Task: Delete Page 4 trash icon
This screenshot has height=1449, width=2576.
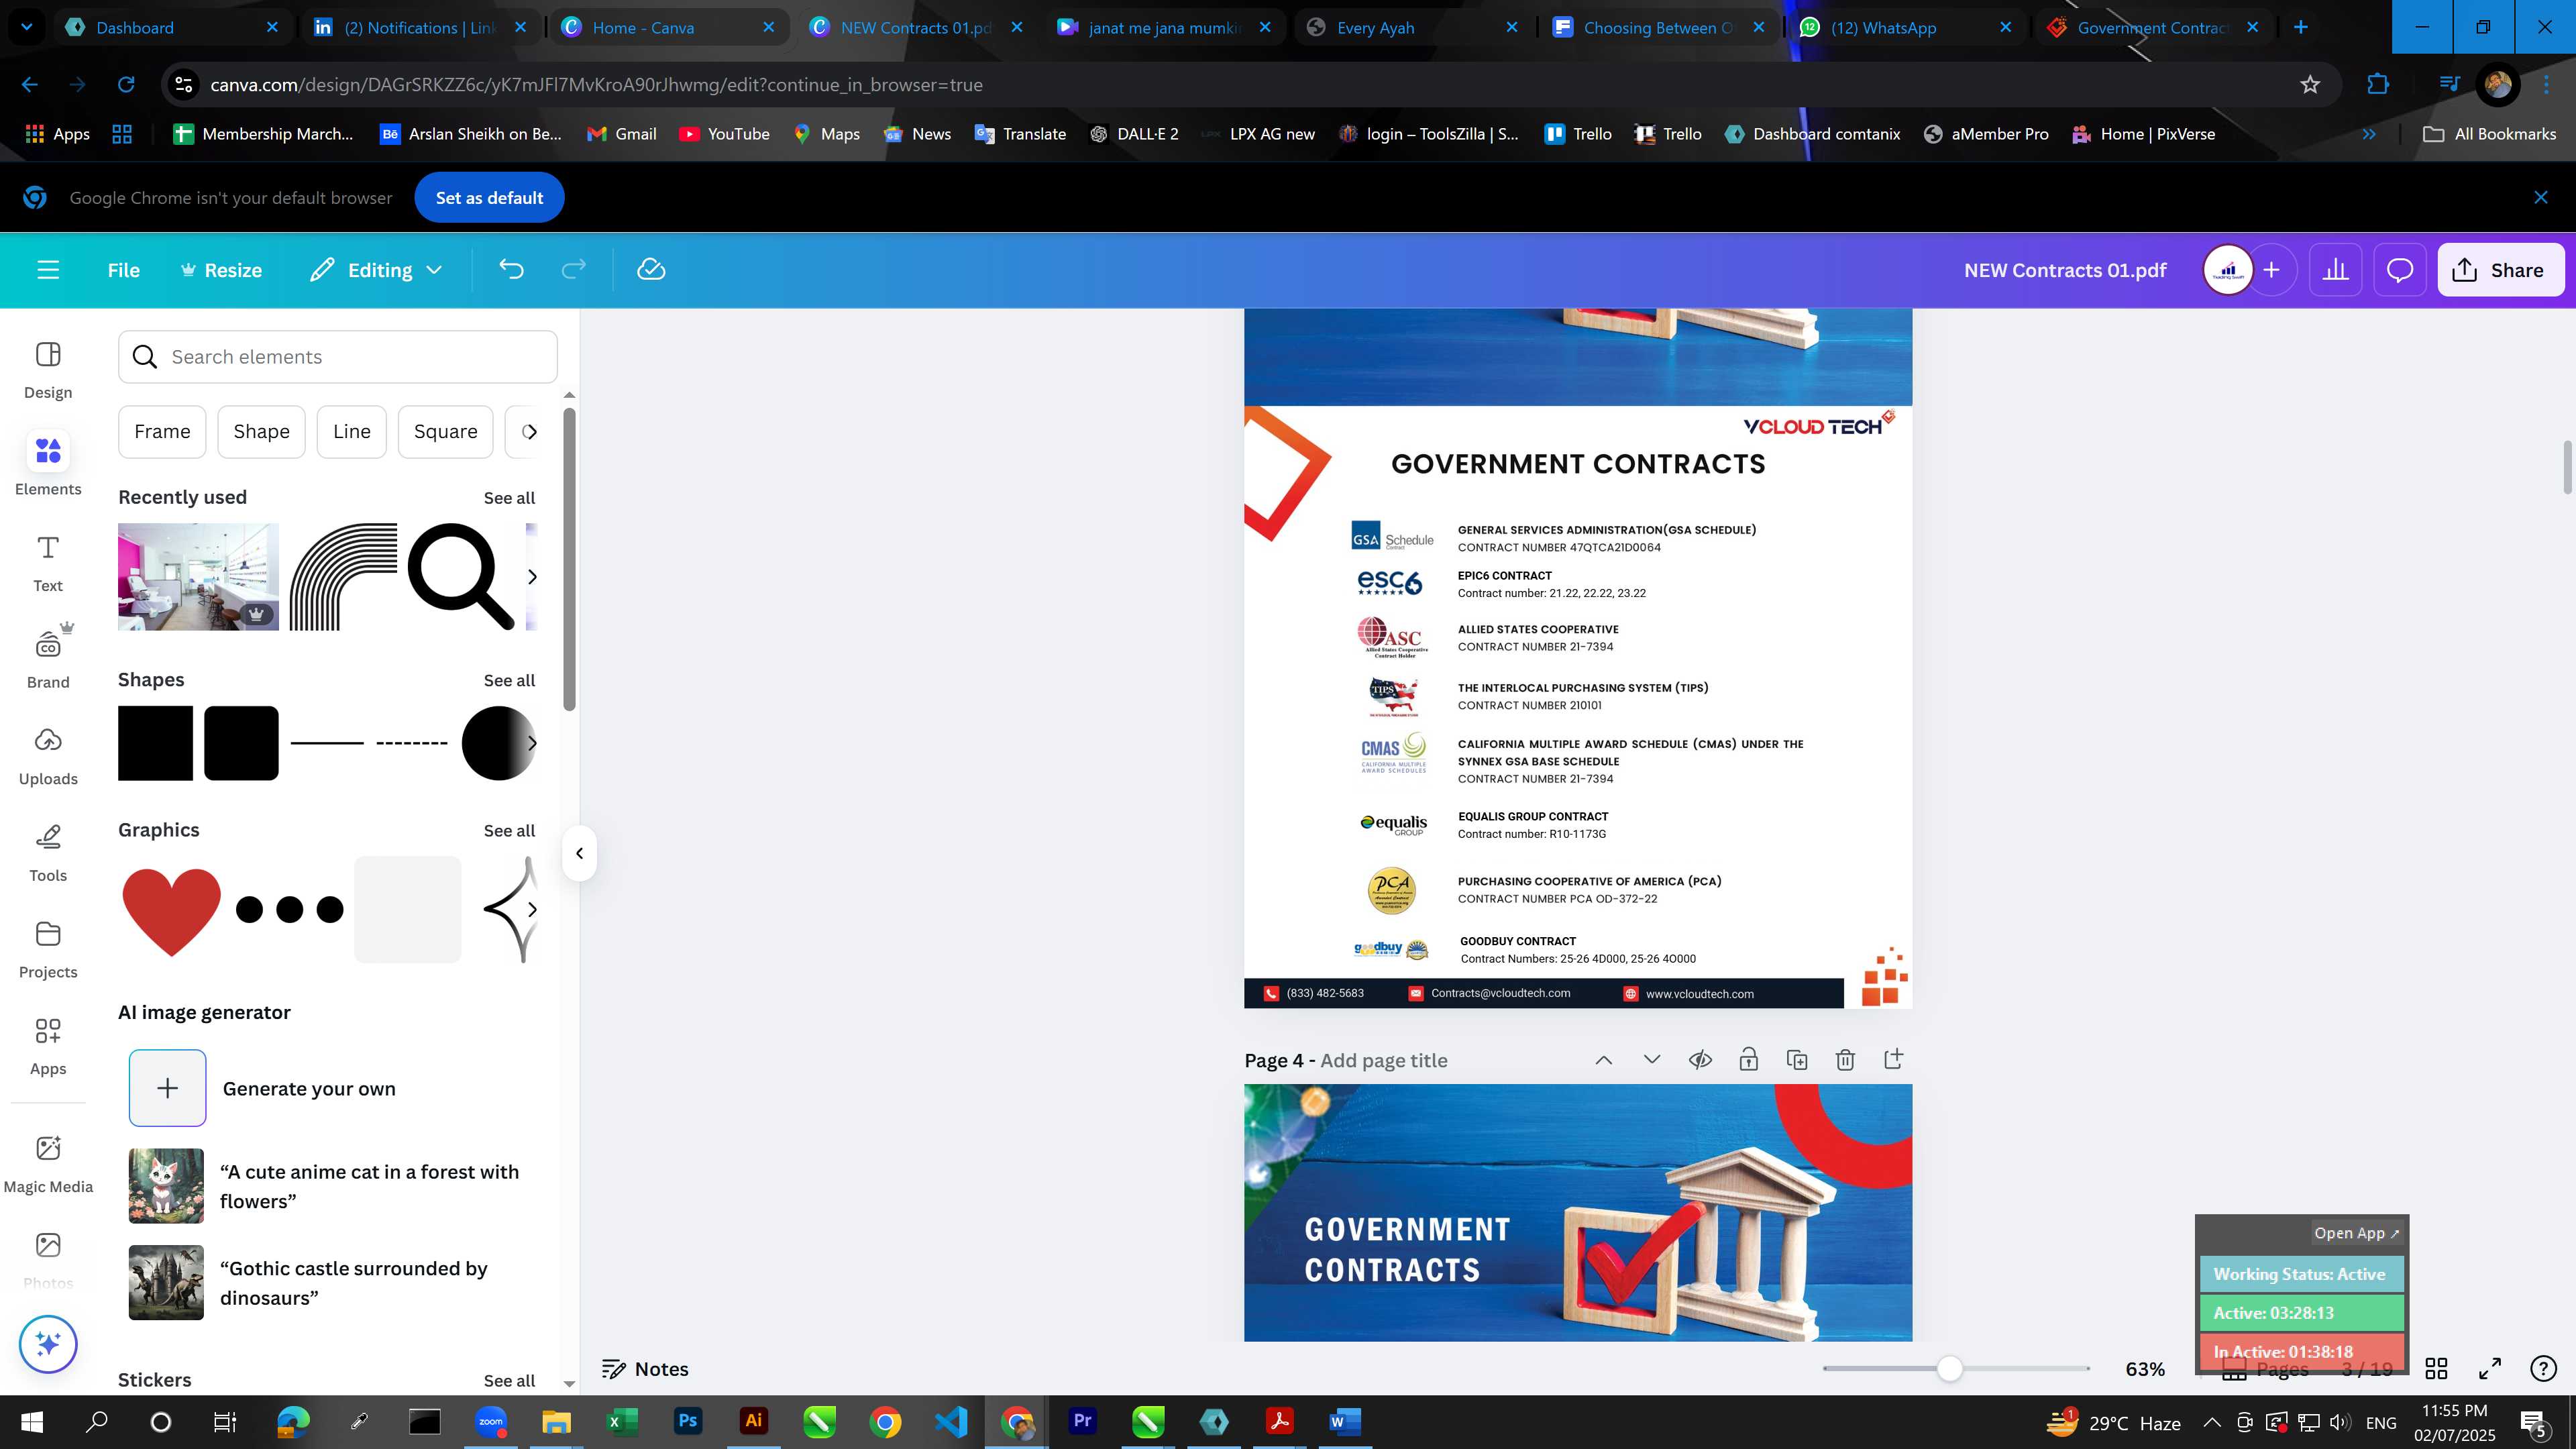Action: point(1845,1060)
